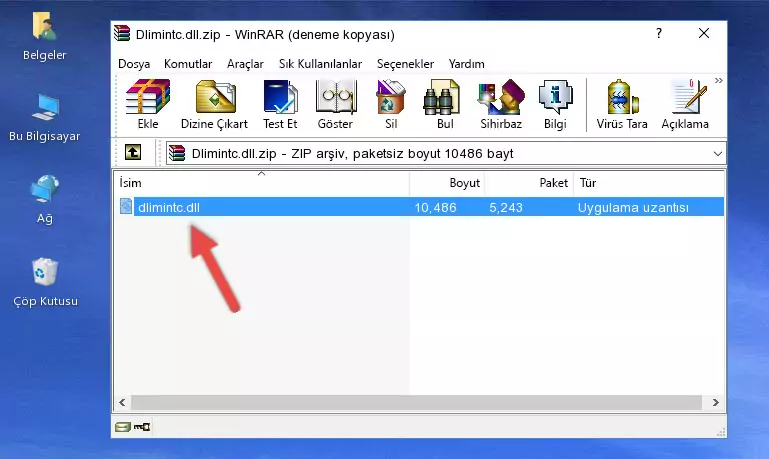Open the Dosya menu
769x459 pixels.
(134, 64)
